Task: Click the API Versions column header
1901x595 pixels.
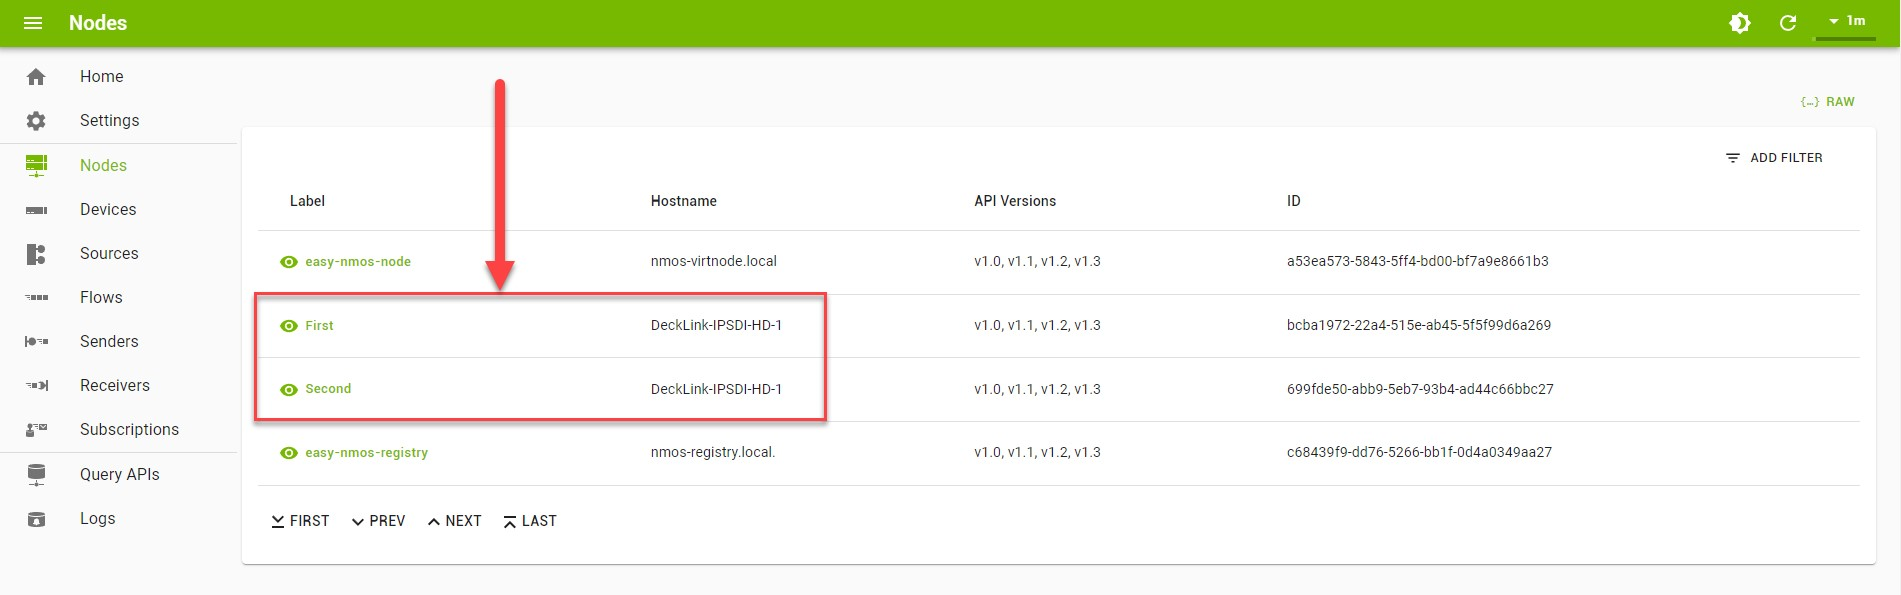Action: click(x=1015, y=201)
